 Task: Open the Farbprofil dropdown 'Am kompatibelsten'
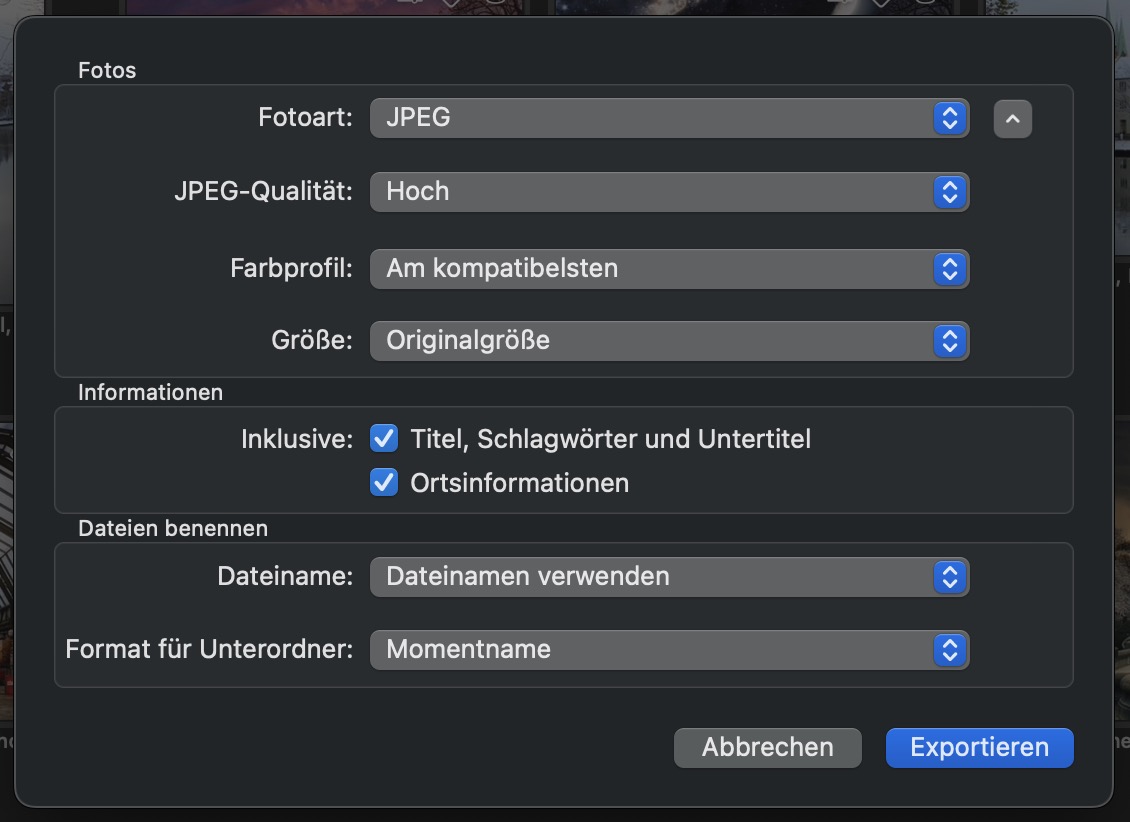point(650,268)
